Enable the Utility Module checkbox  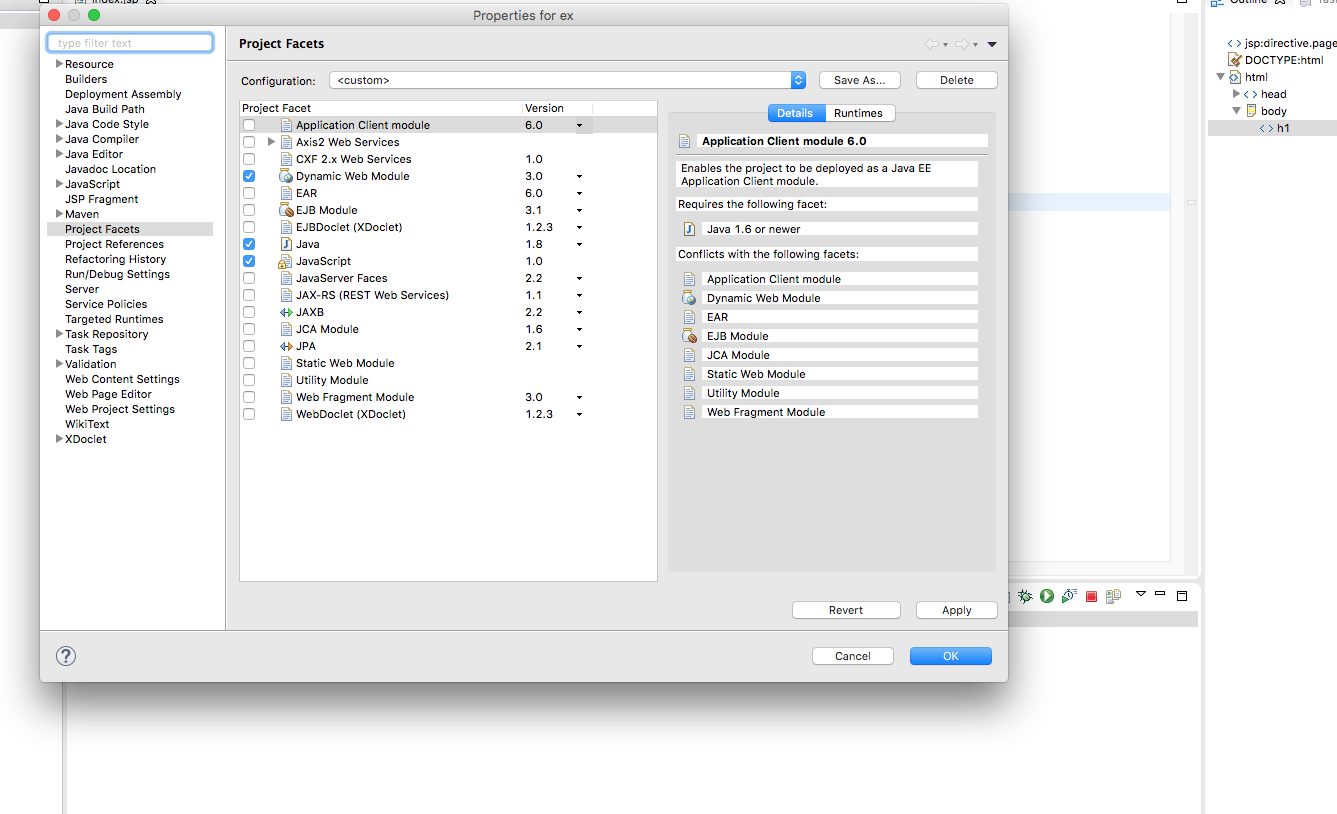[x=249, y=380]
